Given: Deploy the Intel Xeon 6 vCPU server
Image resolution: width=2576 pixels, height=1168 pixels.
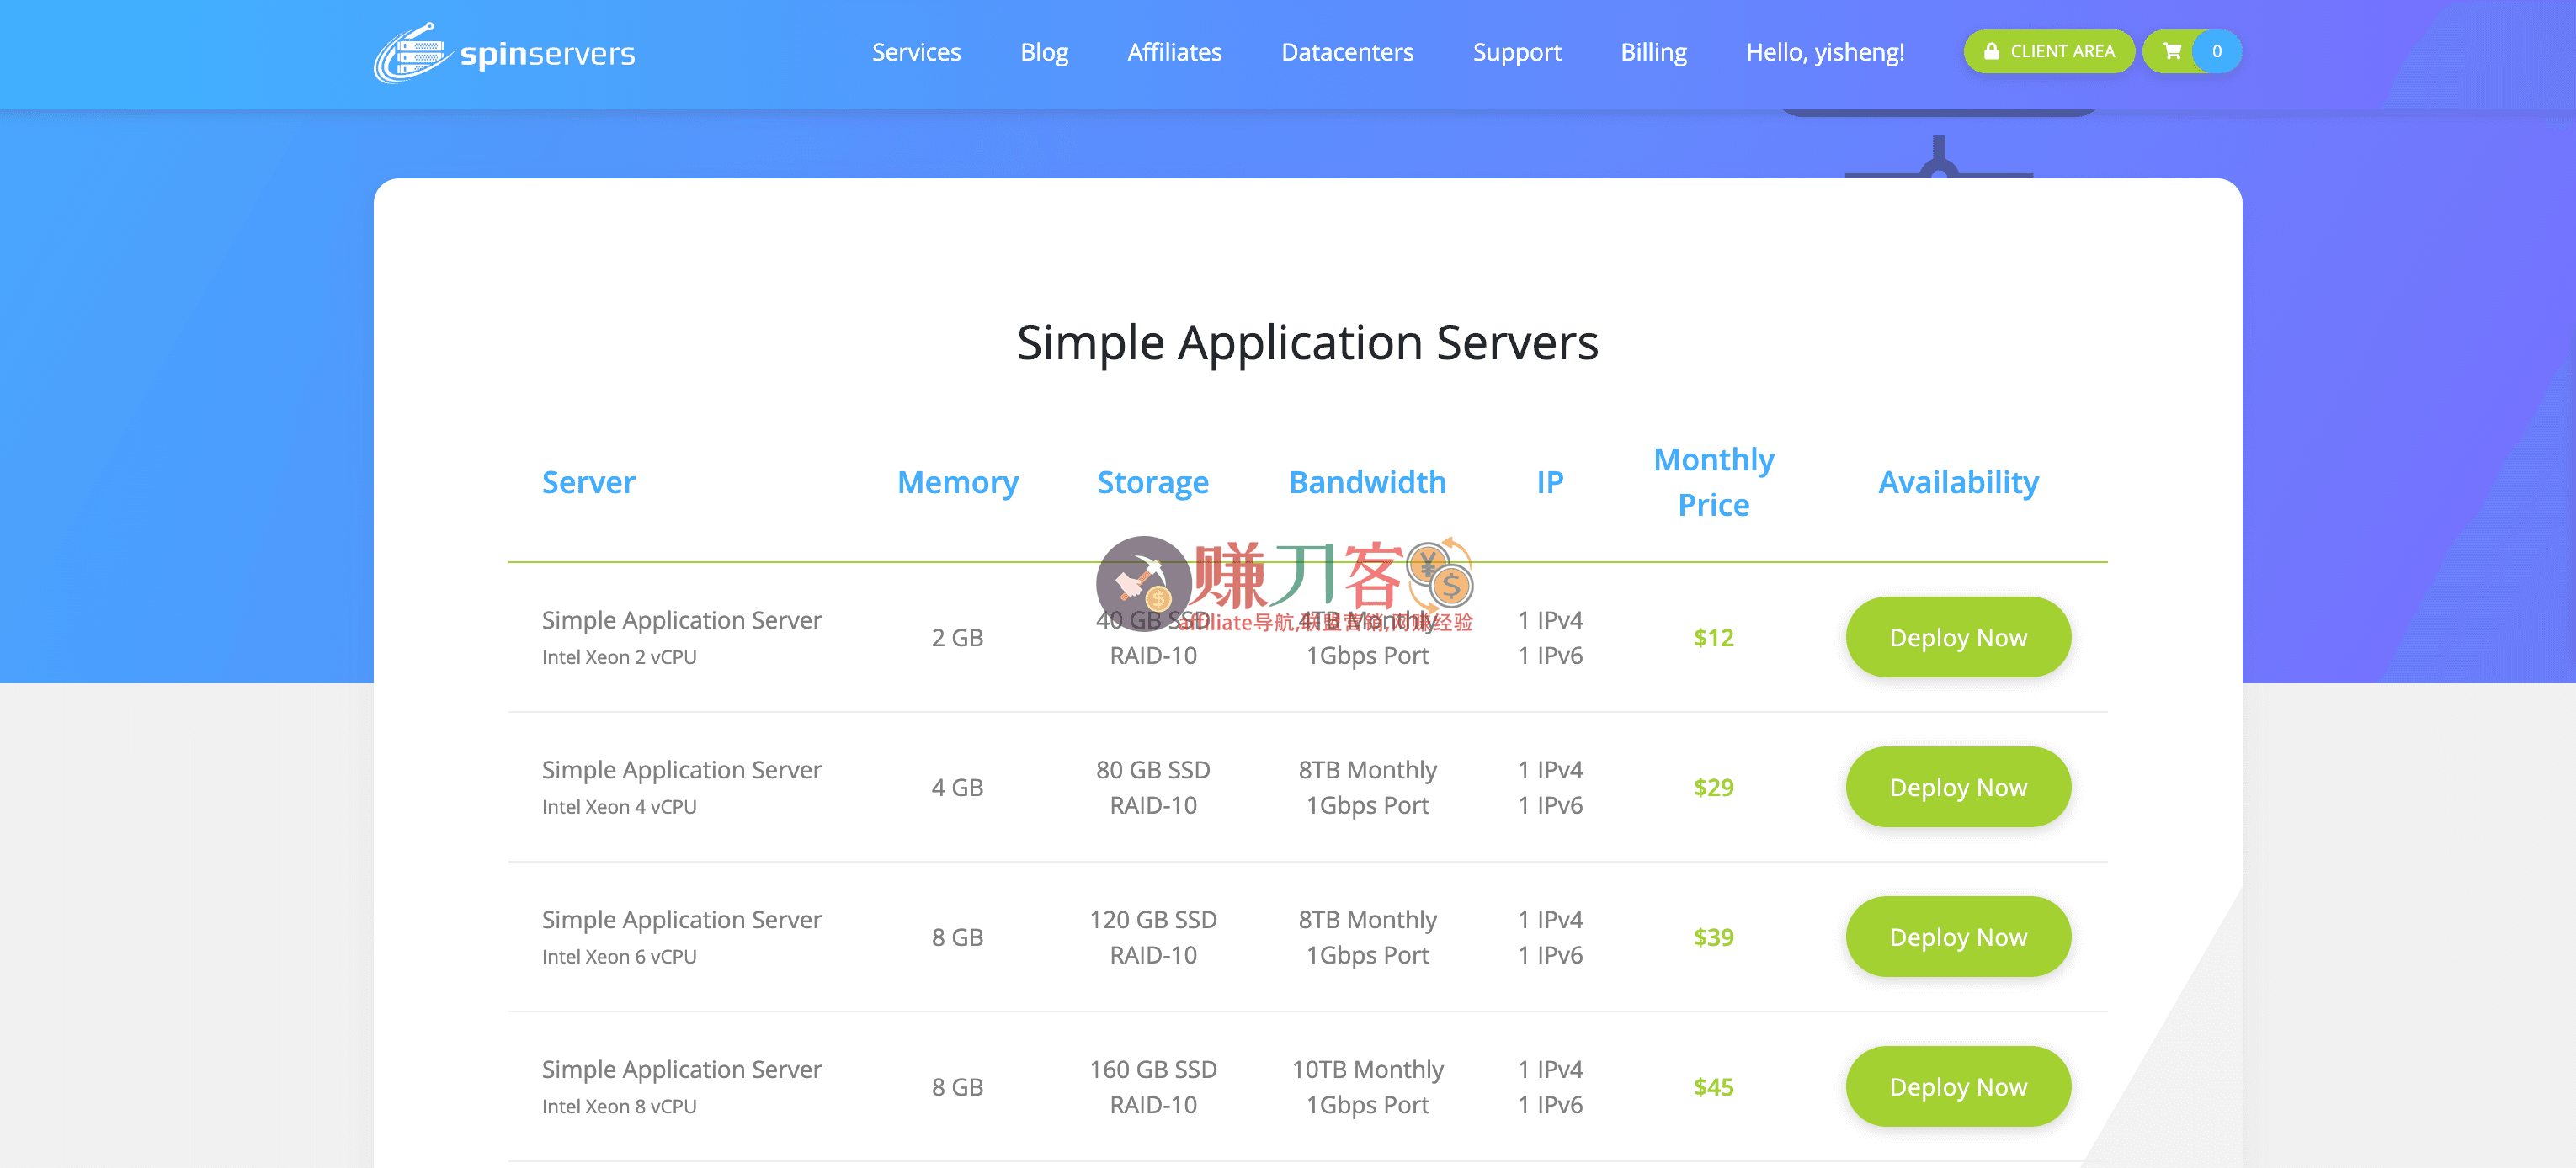Looking at the screenshot, I should coord(1958,937).
